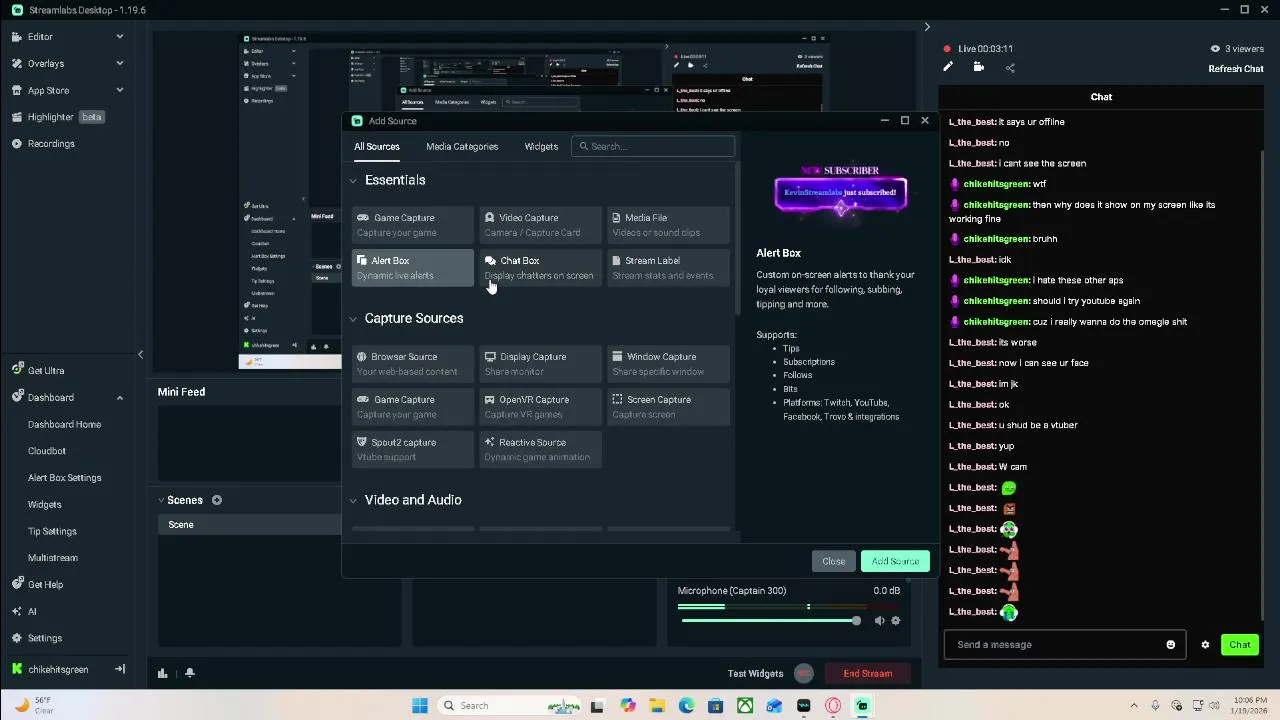1280x720 pixels.
Task: Collapse the Video and Audio section
Action: pyautogui.click(x=353, y=501)
